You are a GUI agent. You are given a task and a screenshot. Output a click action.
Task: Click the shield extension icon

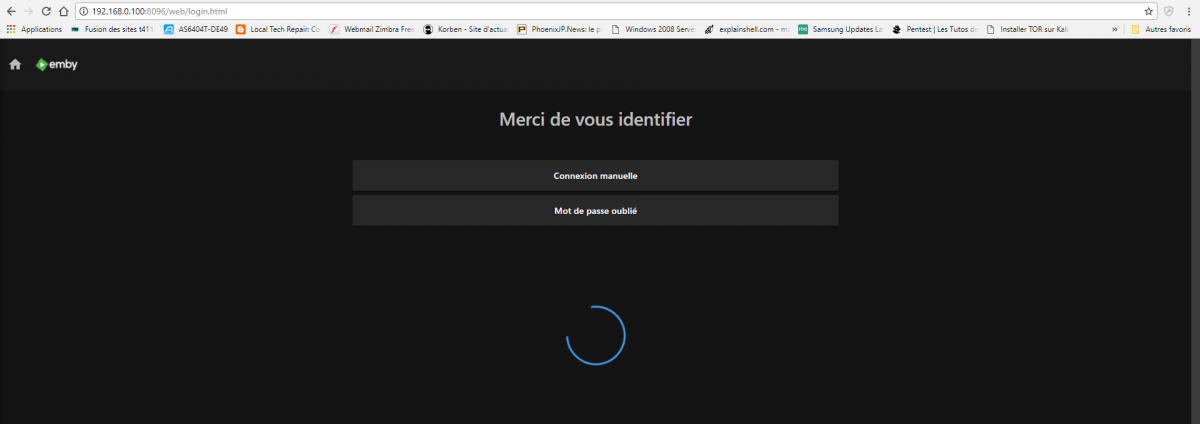(x=1168, y=11)
